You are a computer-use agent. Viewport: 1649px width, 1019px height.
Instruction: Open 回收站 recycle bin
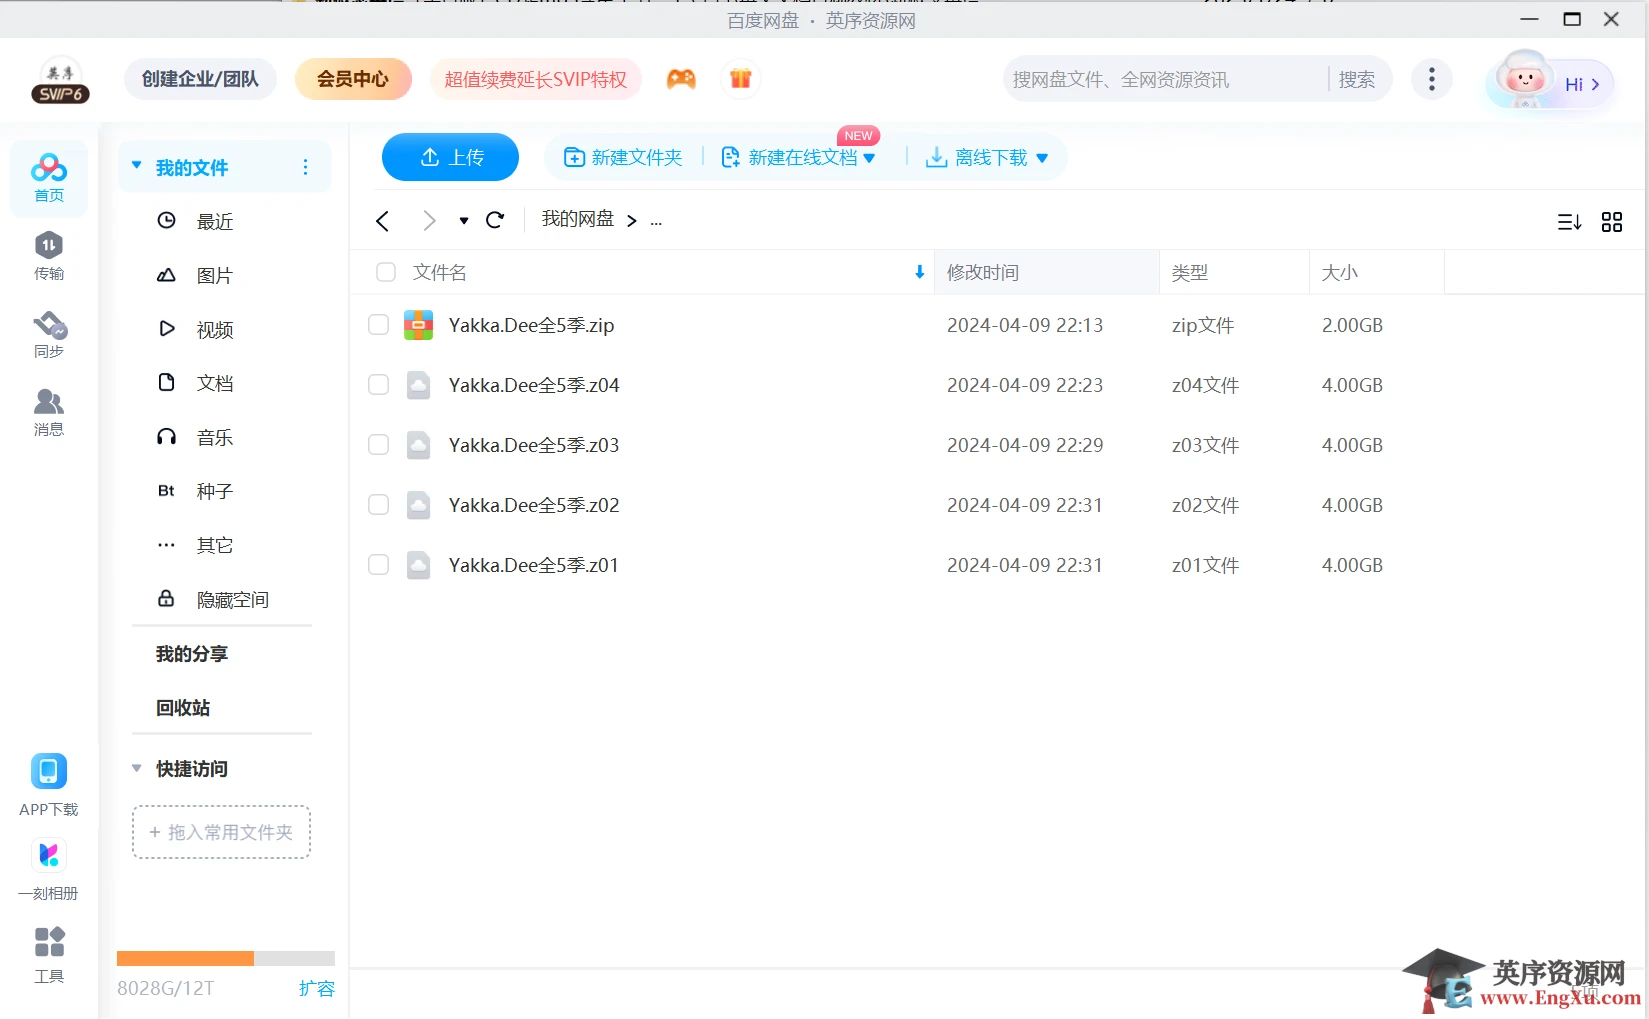click(x=183, y=708)
